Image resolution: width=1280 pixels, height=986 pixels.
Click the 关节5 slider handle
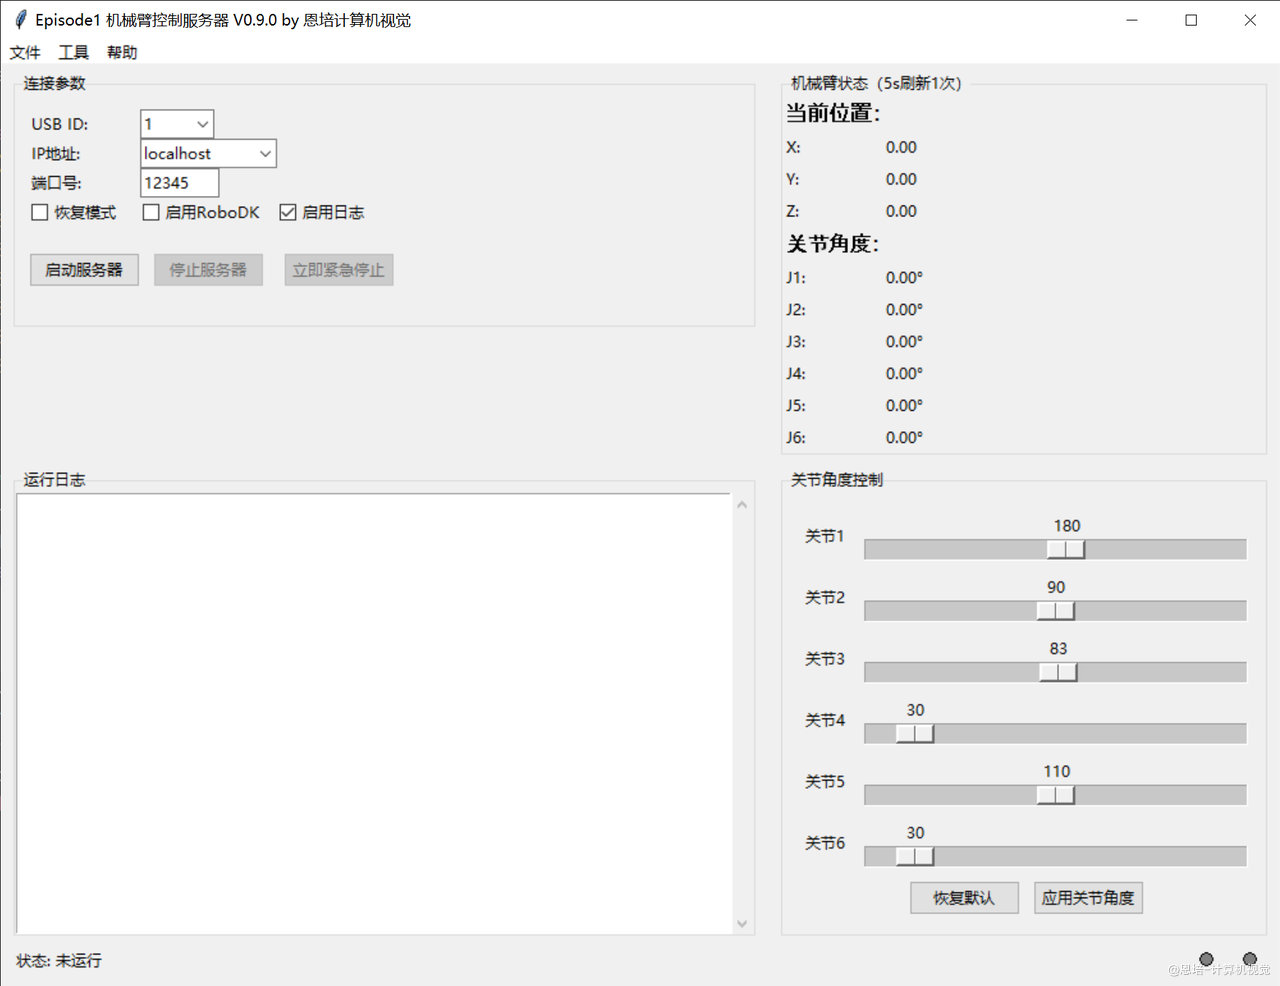point(1056,795)
